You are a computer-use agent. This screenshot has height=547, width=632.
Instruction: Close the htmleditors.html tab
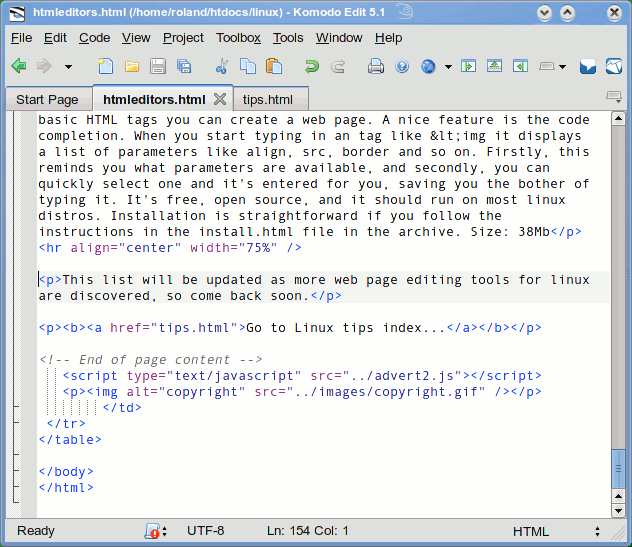(220, 100)
